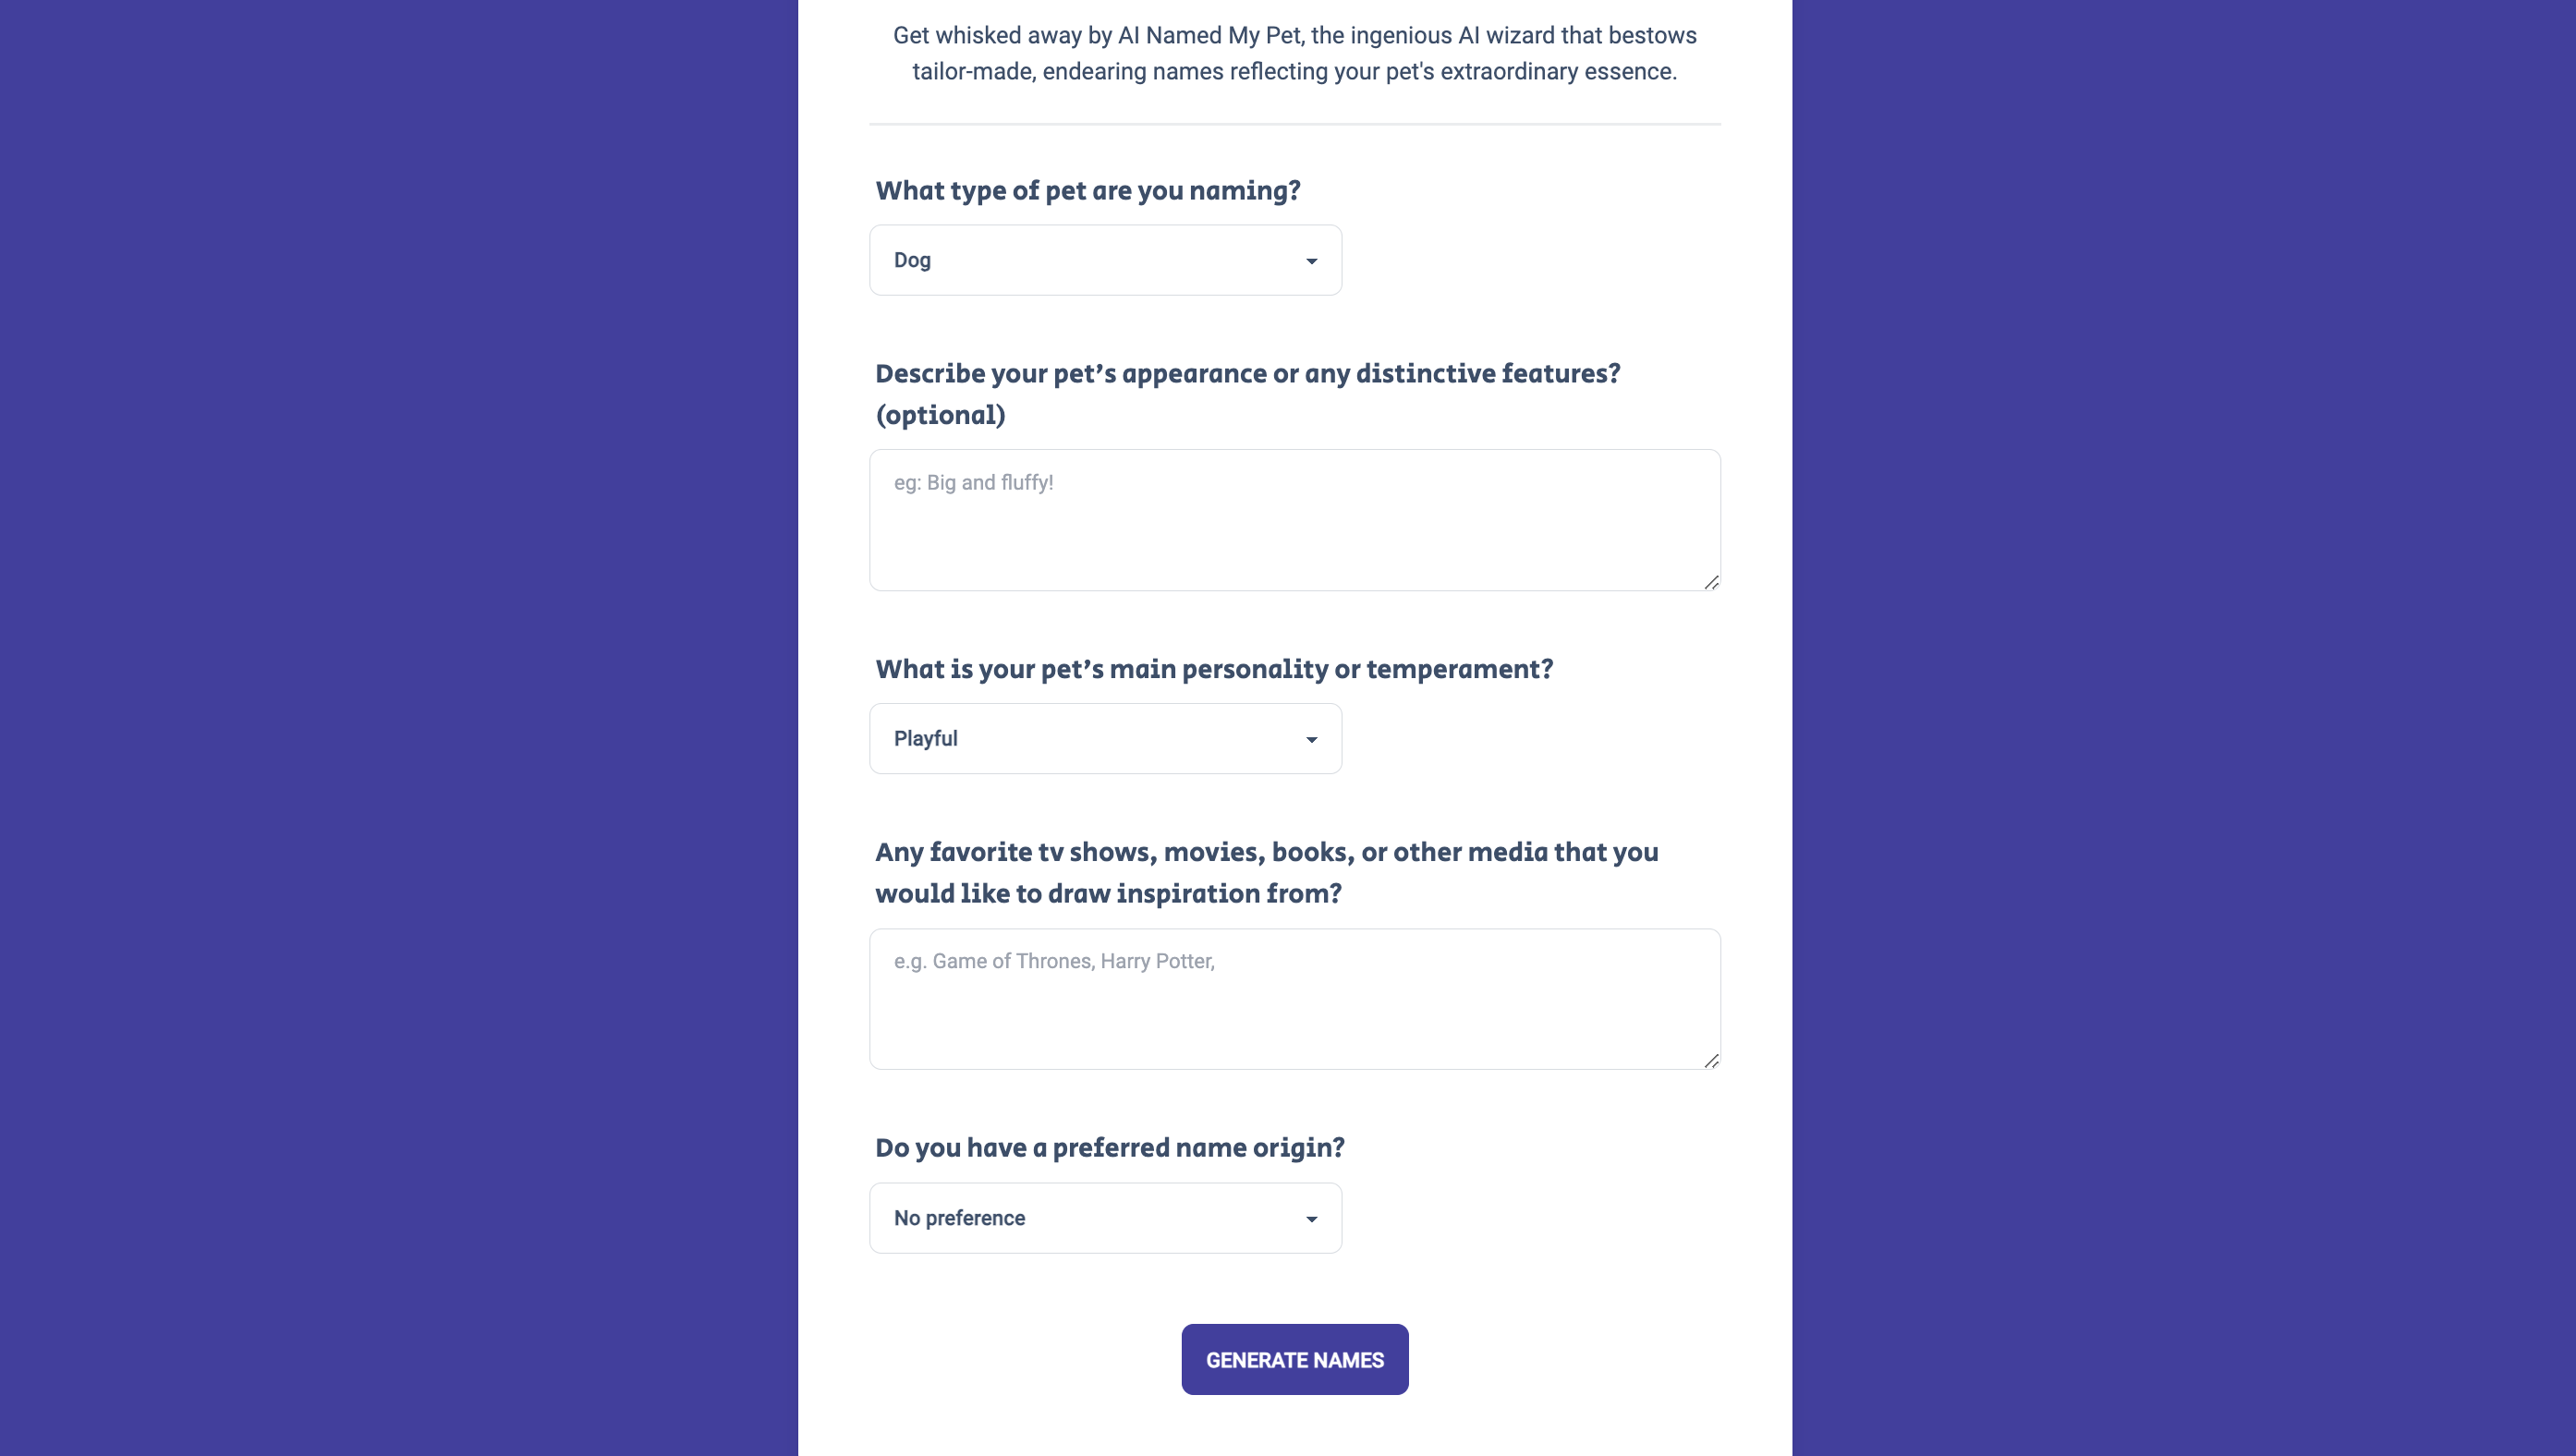The image size is (2576, 1456).
Task: Focus the favorite media inspiration text area
Action: tap(1294, 999)
